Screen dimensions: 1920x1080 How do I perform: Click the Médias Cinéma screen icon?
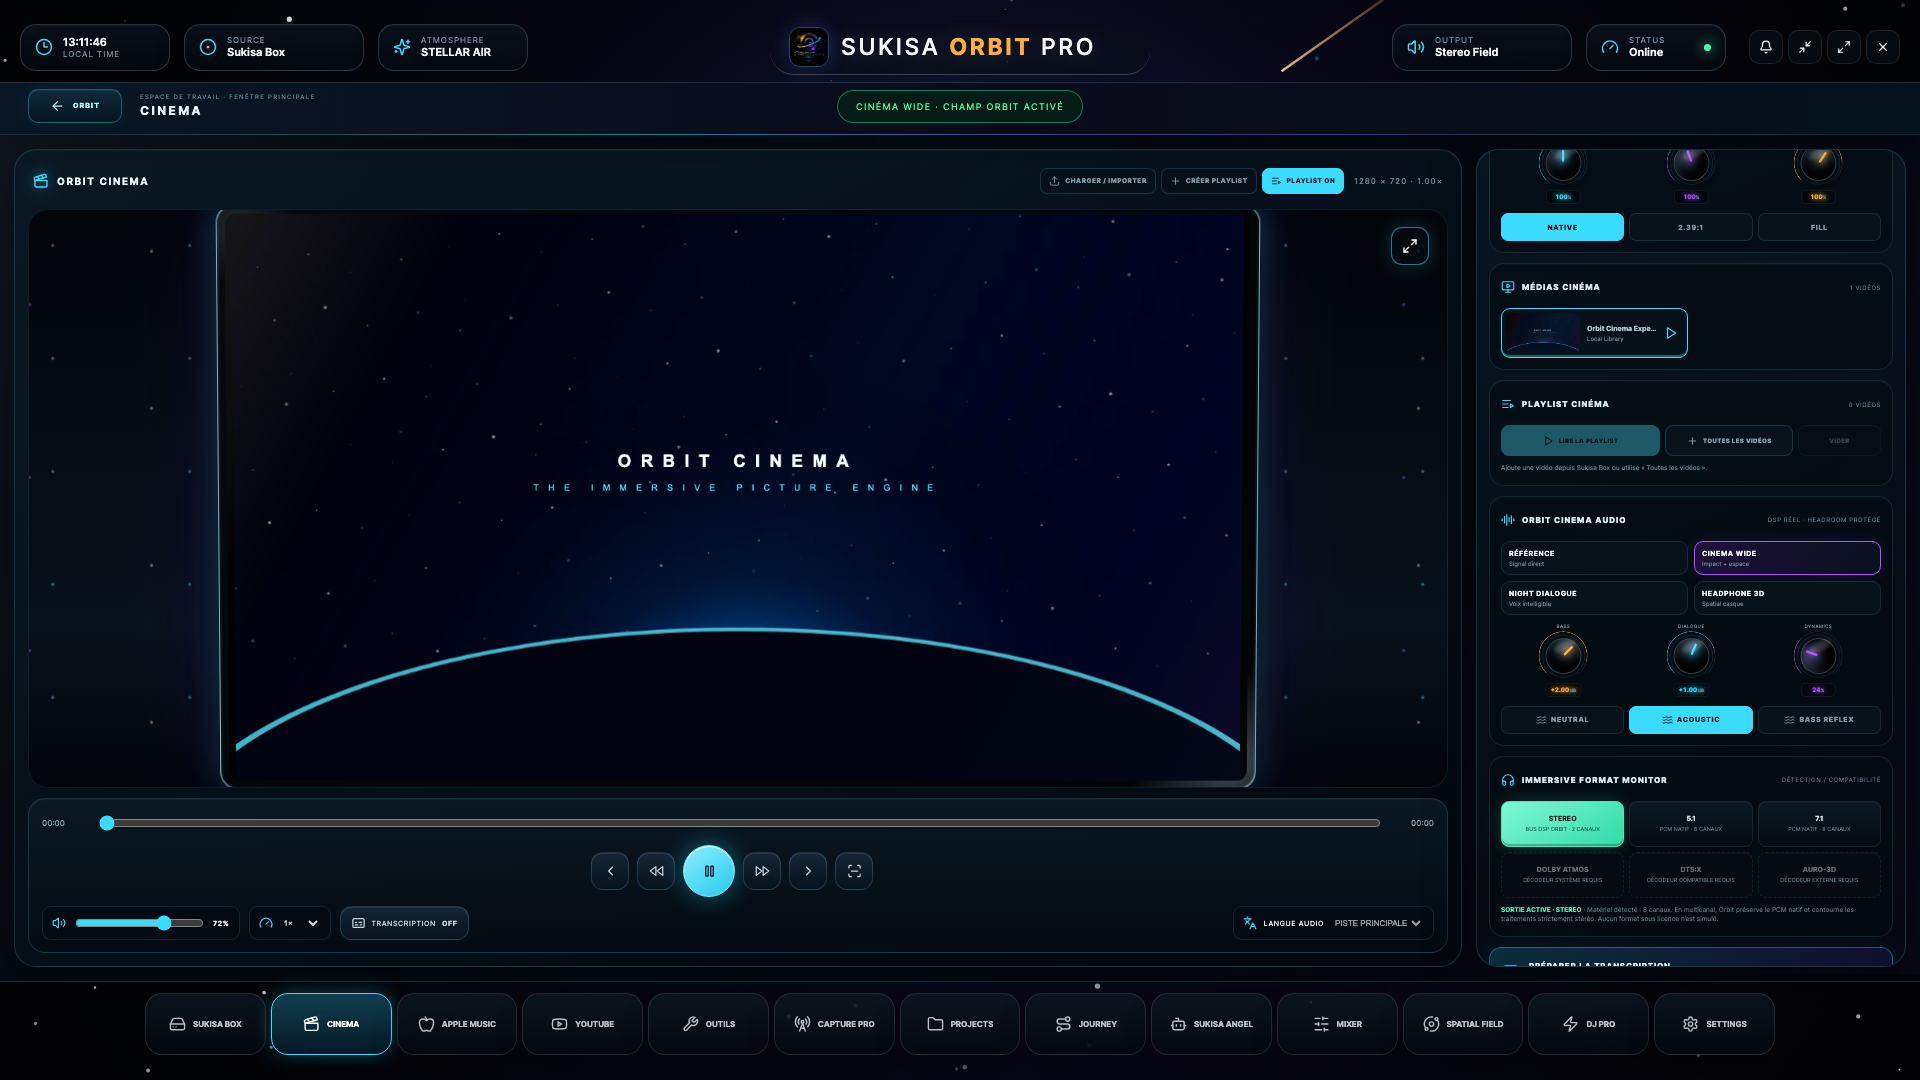coord(1508,287)
